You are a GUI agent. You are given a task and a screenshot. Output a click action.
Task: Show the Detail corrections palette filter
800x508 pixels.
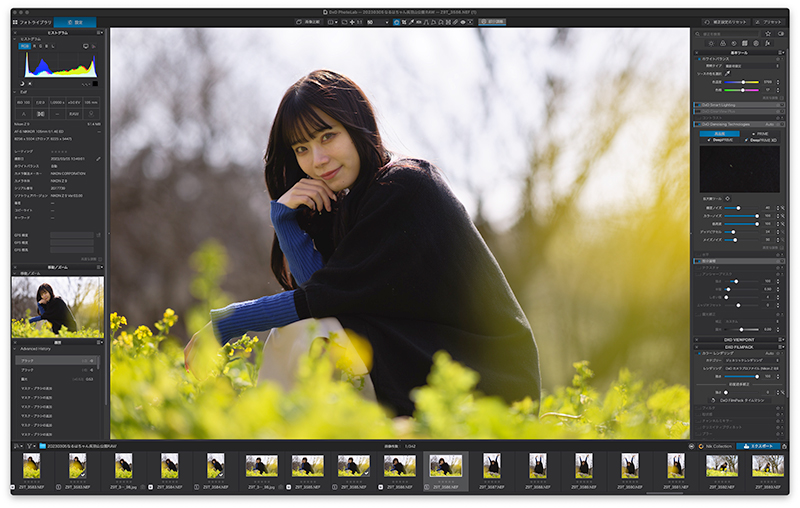[734, 43]
